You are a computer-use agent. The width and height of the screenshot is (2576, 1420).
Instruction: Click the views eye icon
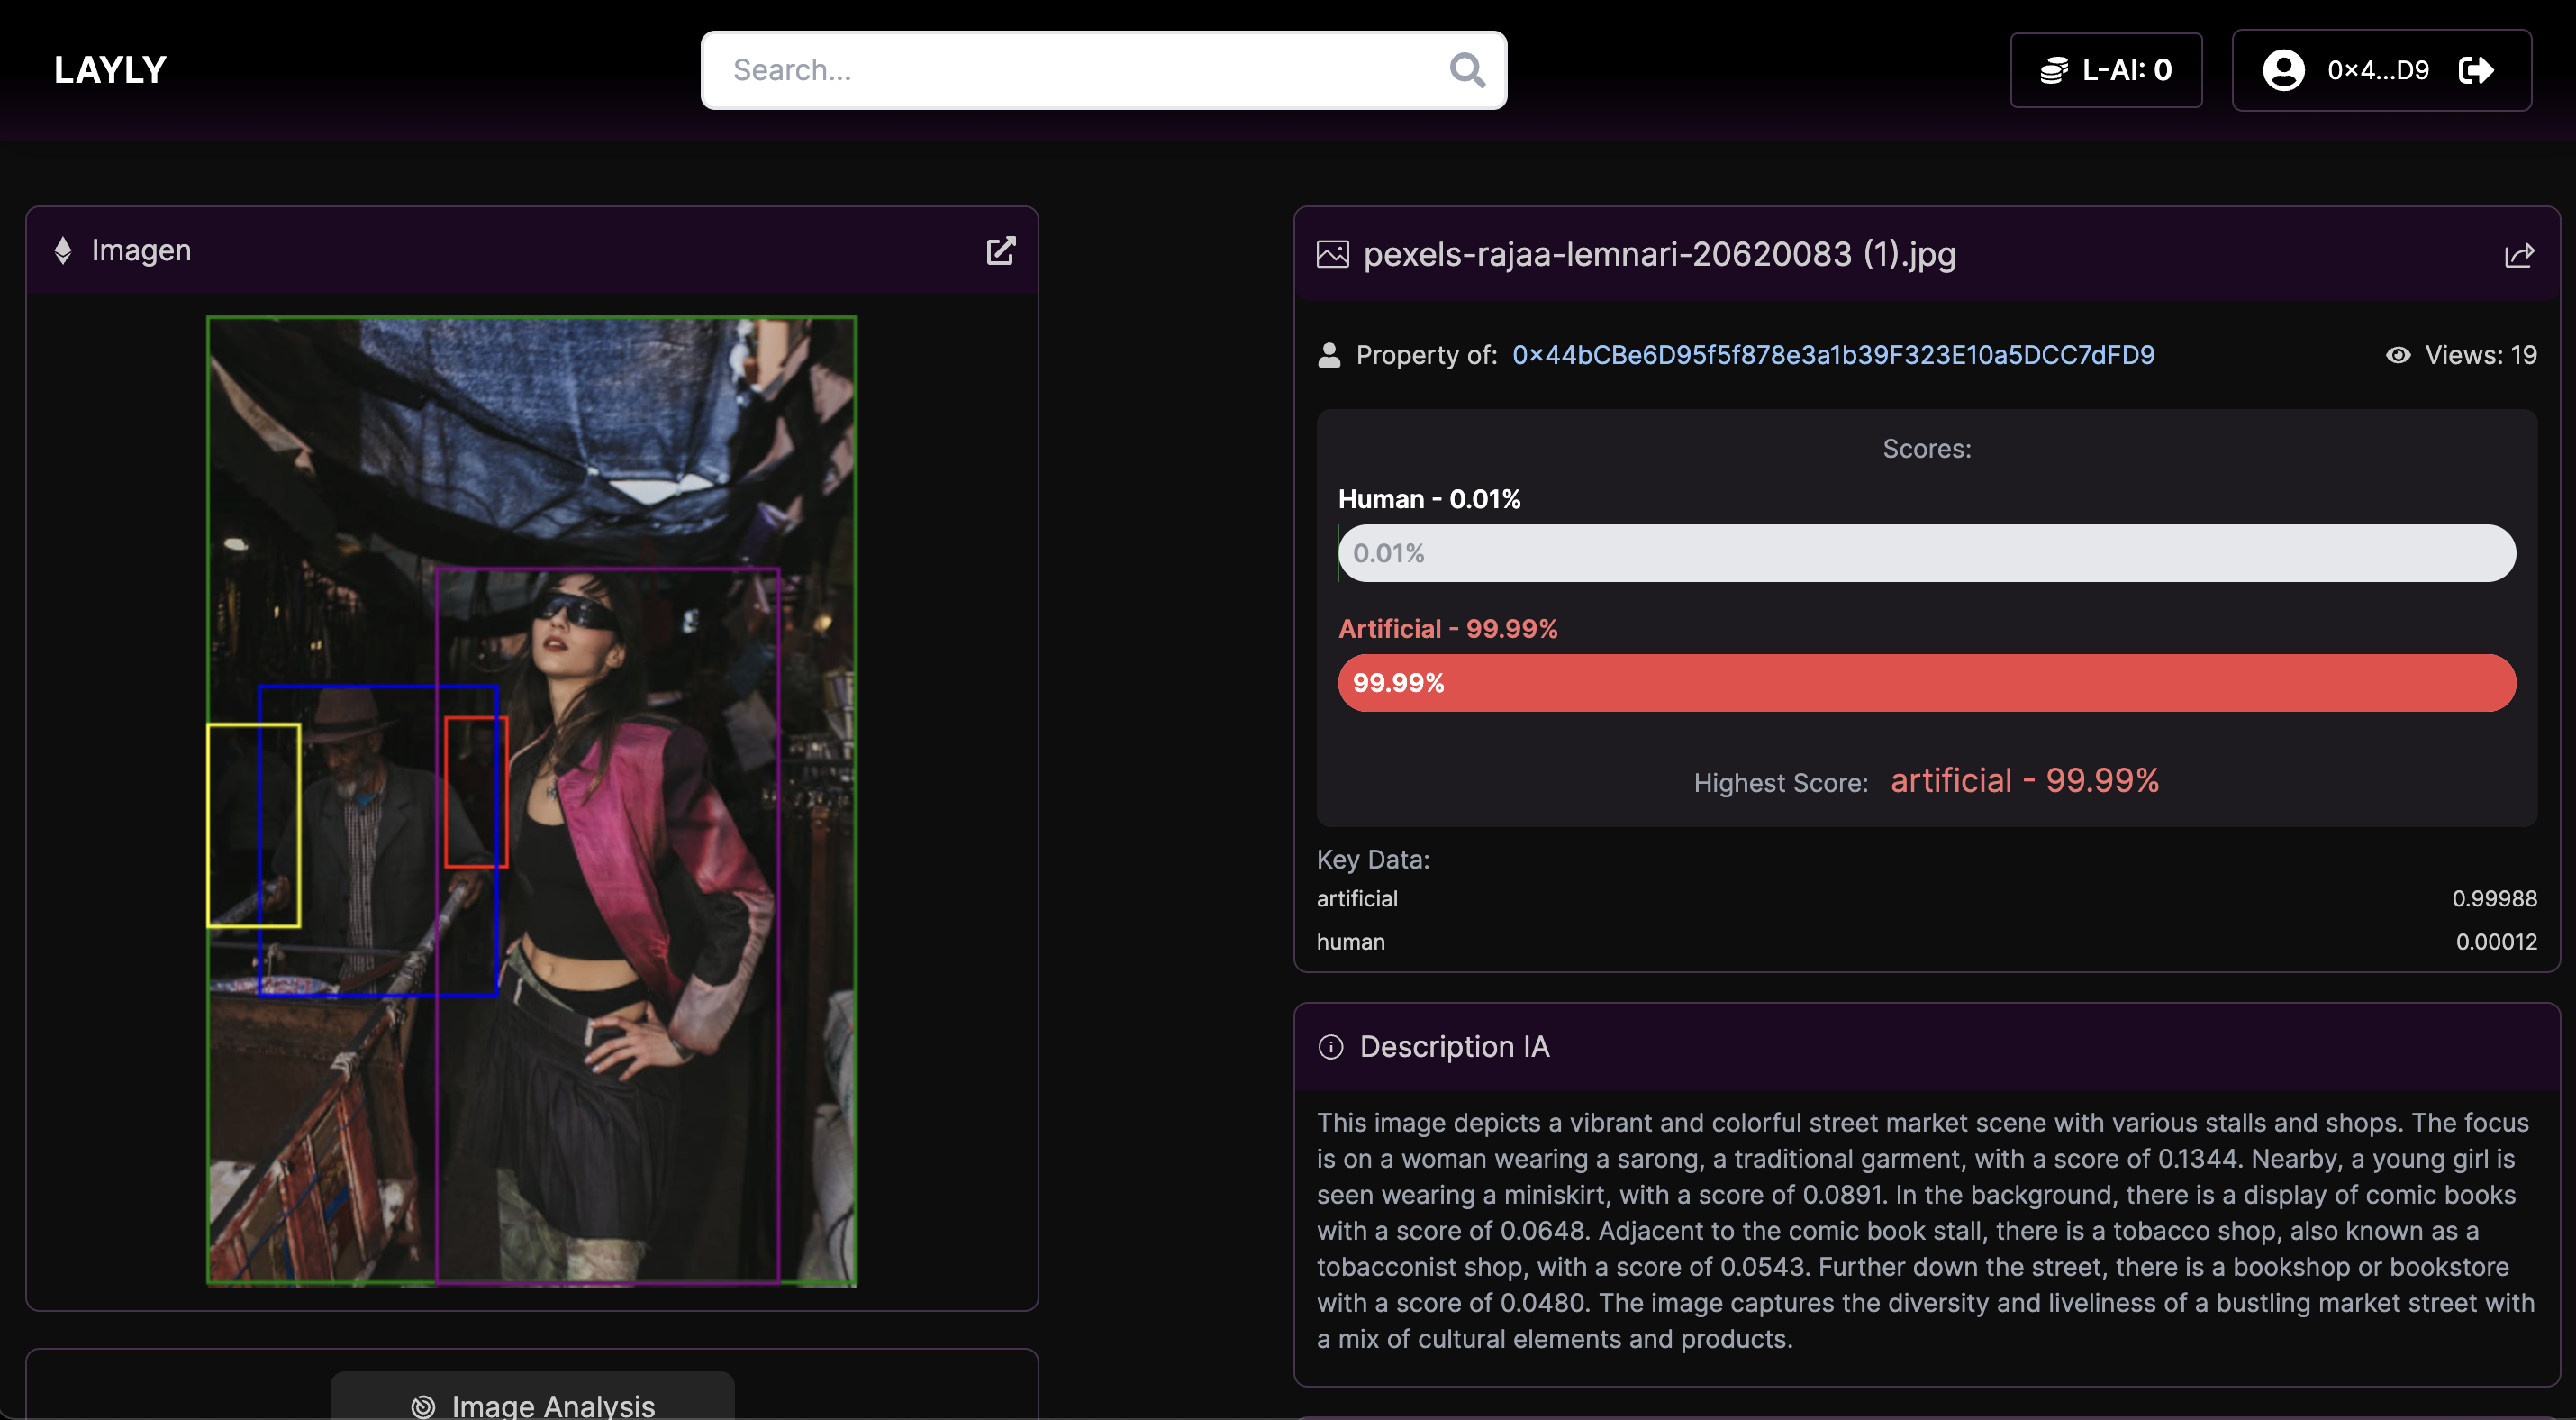click(2397, 355)
